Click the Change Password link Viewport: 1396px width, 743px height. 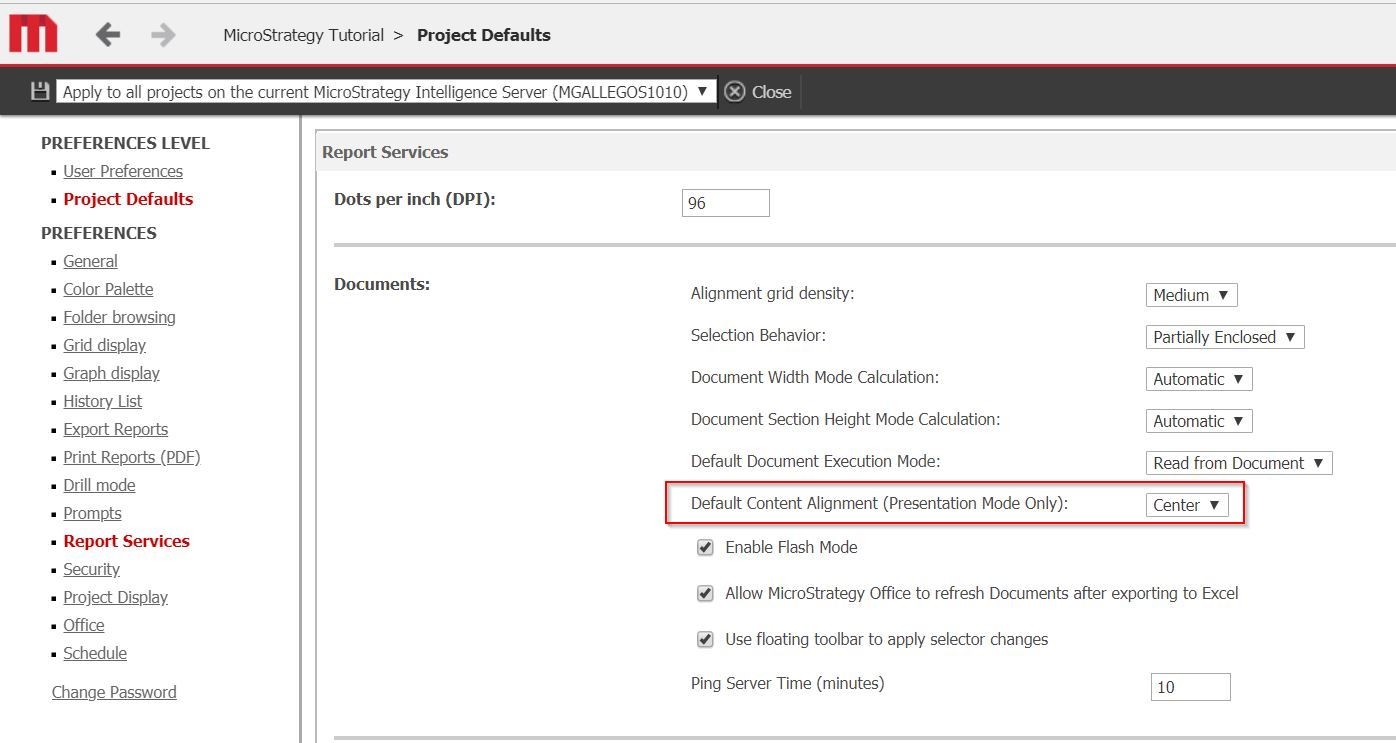[114, 692]
